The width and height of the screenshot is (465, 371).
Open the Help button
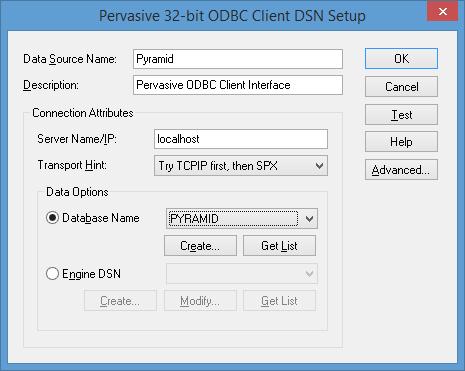[x=401, y=142]
